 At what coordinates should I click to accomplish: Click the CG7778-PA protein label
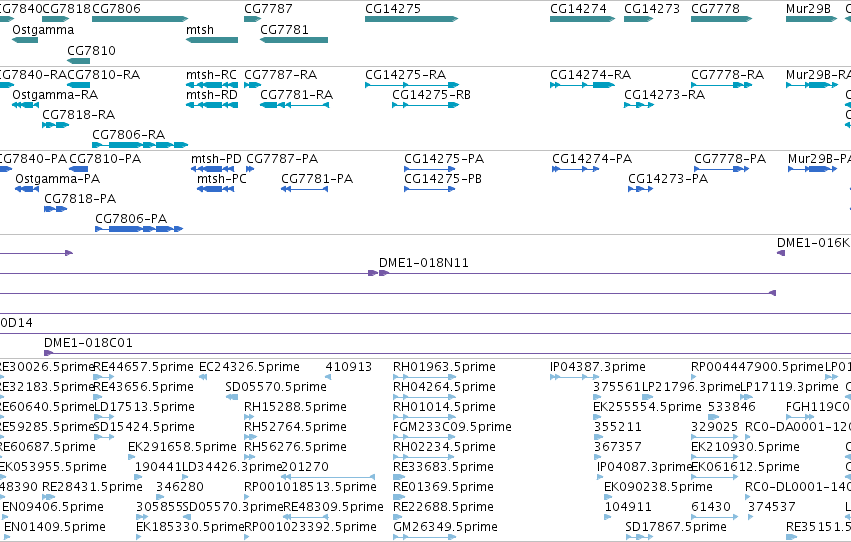[730, 159]
